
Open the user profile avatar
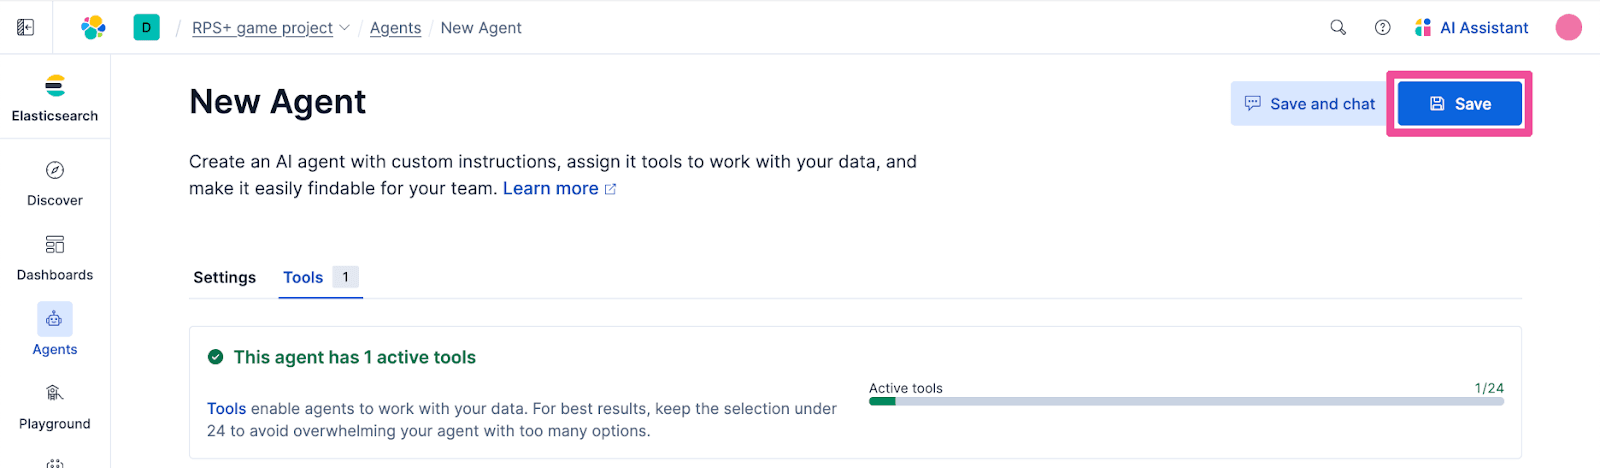click(x=1568, y=28)
